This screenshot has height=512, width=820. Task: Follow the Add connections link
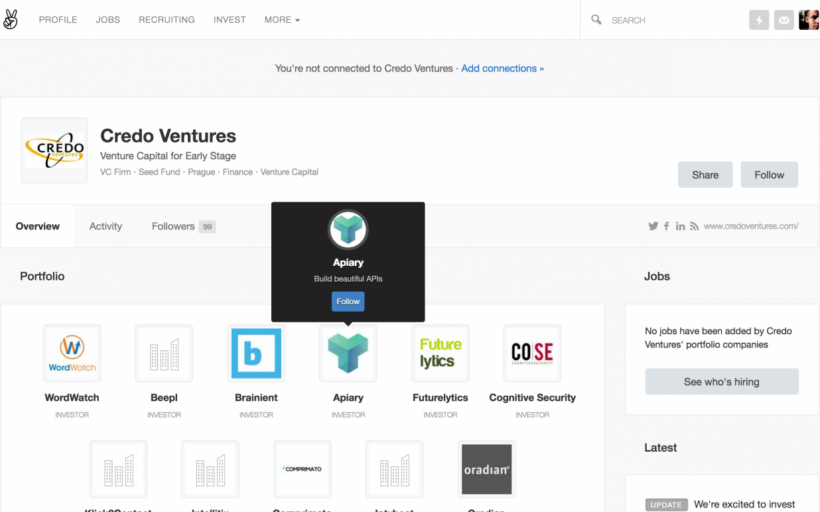coord(502,69)
